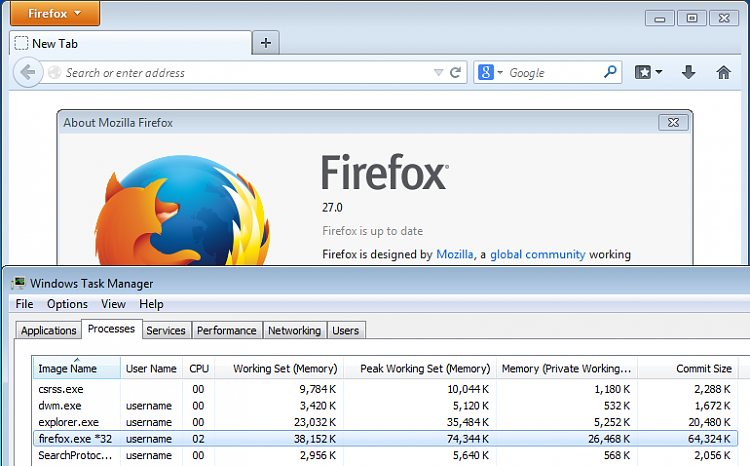This screenshot has width=750, height=466.
Task: Close the Firefox window
Action: [x=724, y=19]
